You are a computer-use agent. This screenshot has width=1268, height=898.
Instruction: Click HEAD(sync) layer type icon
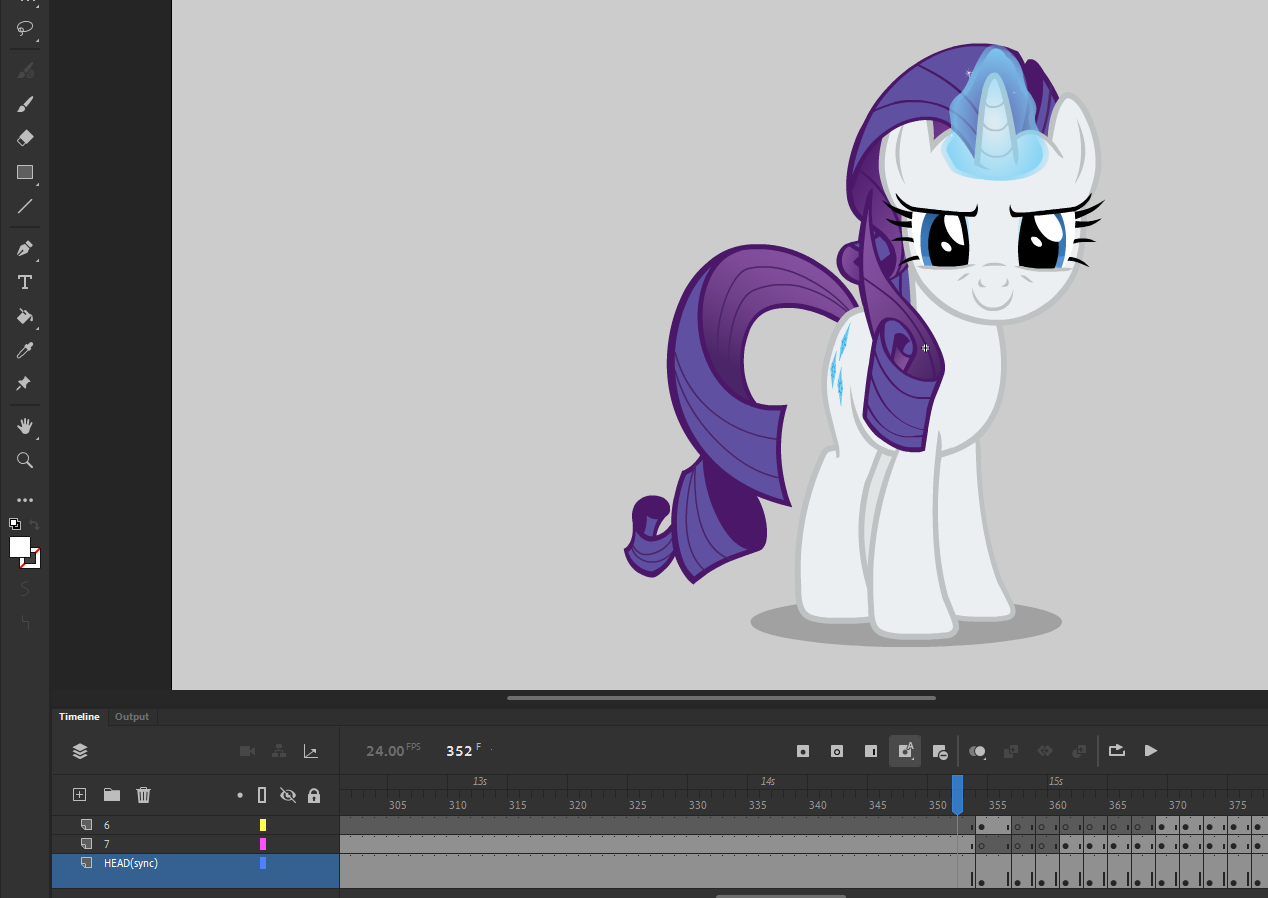click(87, 863)
